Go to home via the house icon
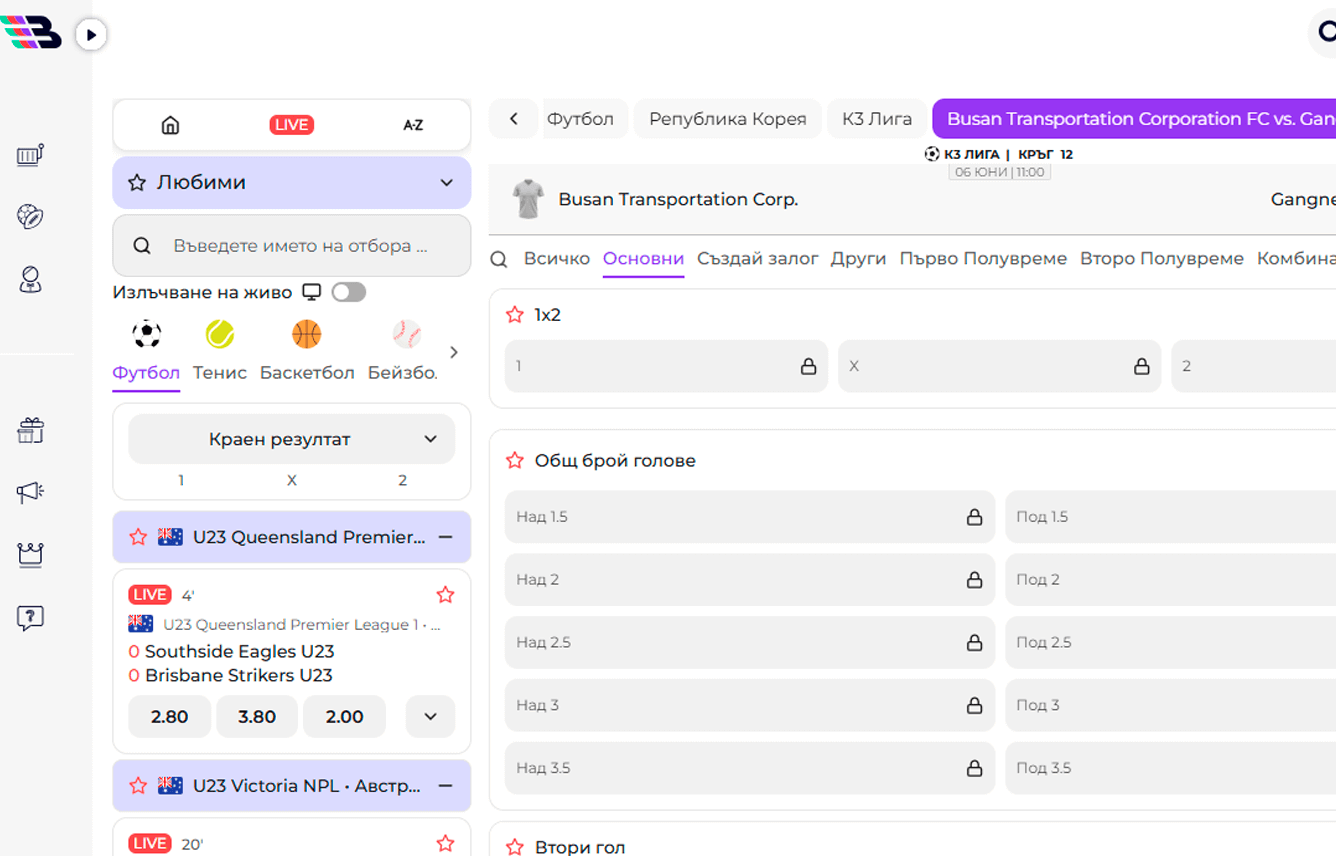 [x=171, y=125]
